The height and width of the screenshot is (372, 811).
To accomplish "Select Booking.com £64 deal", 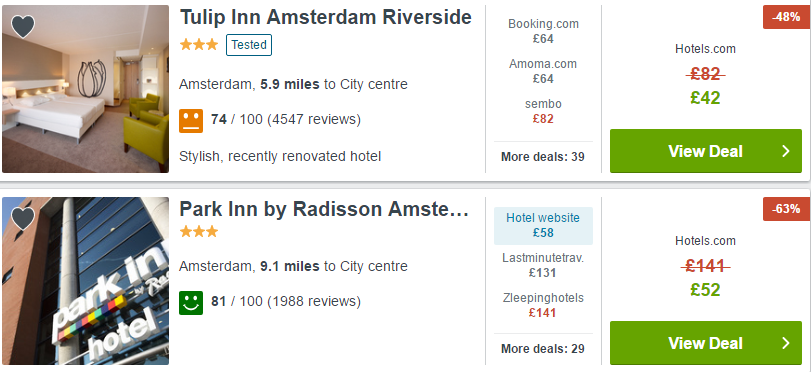I will 543,31.
